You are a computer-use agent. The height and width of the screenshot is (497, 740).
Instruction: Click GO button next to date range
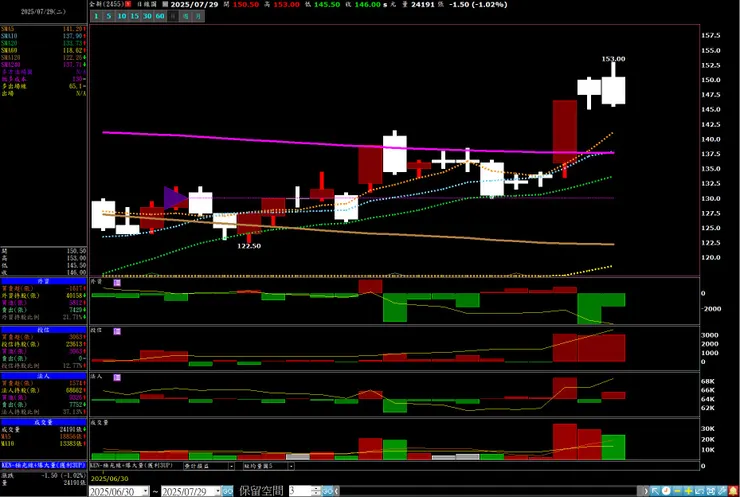click(228, 491)
